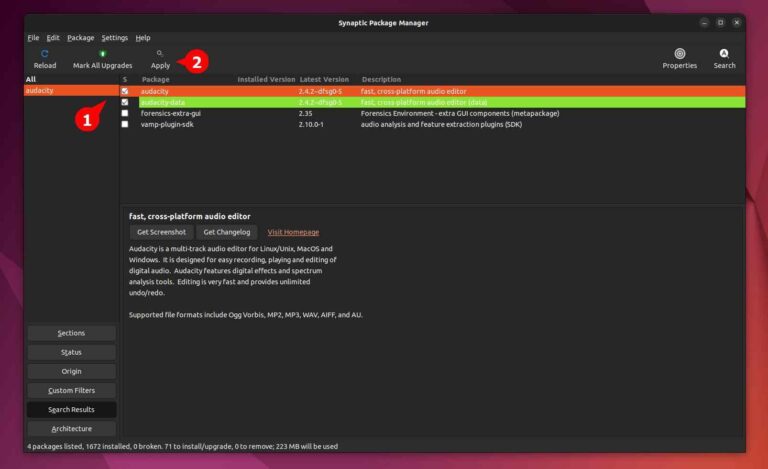Select 'All' in the left filter list
Viewport: 768px width, 469px height.
pos(72,79)
